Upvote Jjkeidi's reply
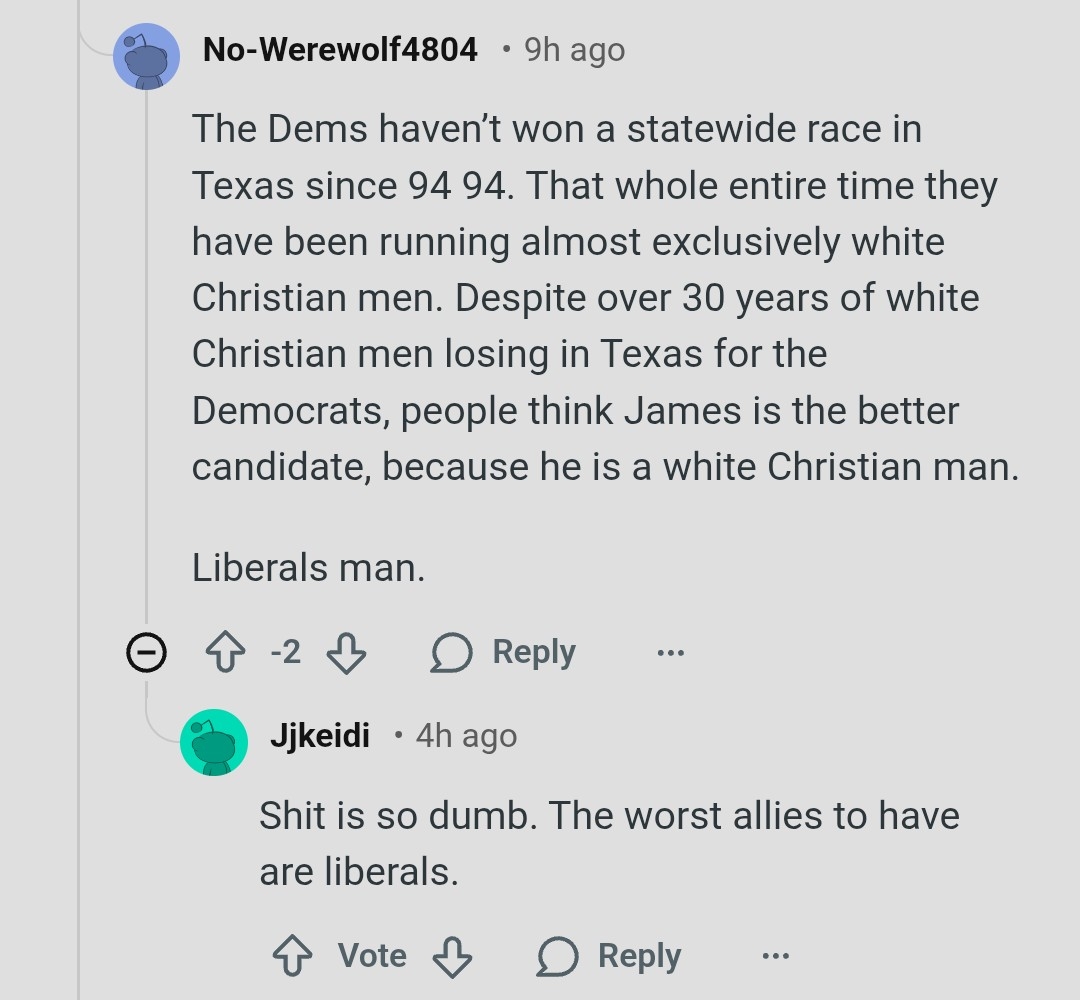Screen dimensions: 1080x1000 pyautogui.click(x=292, y=956)
